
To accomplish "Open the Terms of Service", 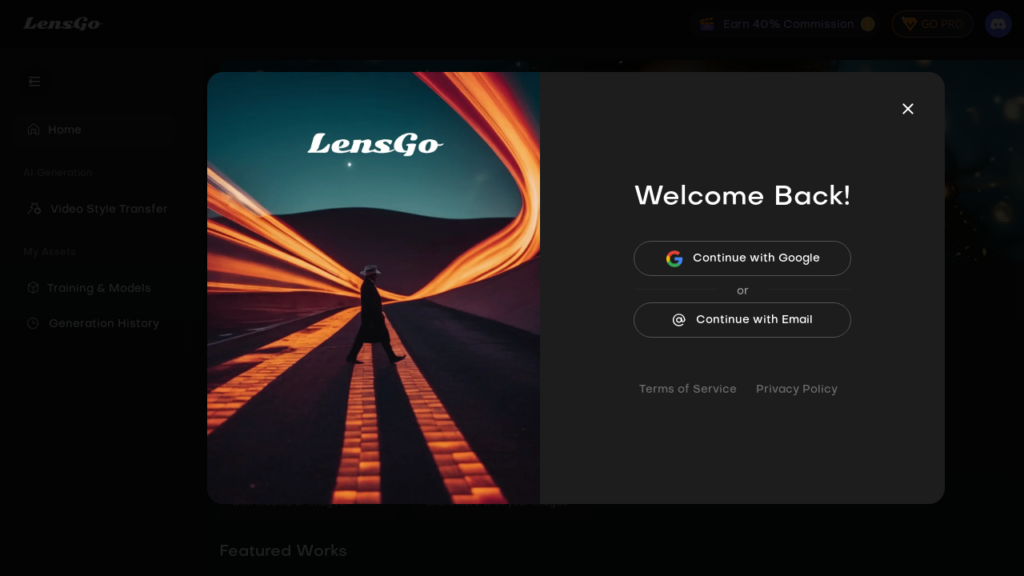I will (687, 388).
